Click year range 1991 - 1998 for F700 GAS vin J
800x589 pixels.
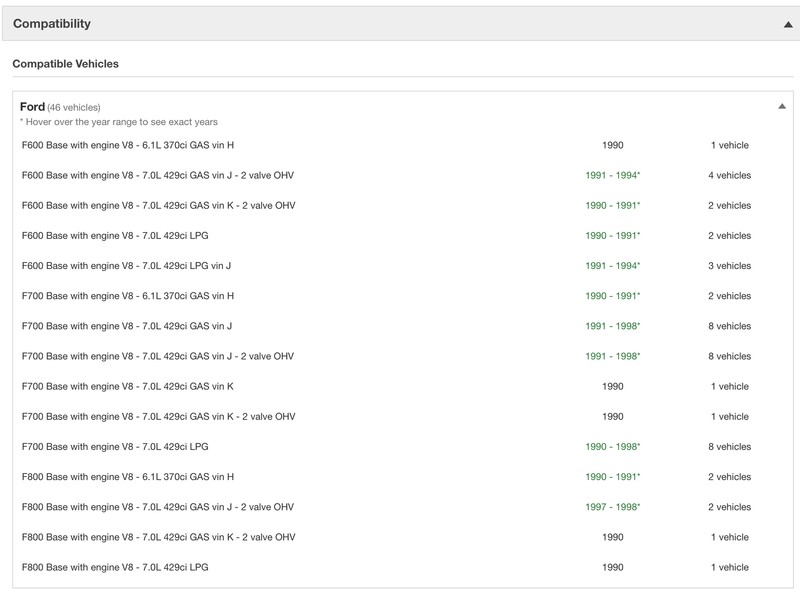pyautogui.click(x=613, y=326)
